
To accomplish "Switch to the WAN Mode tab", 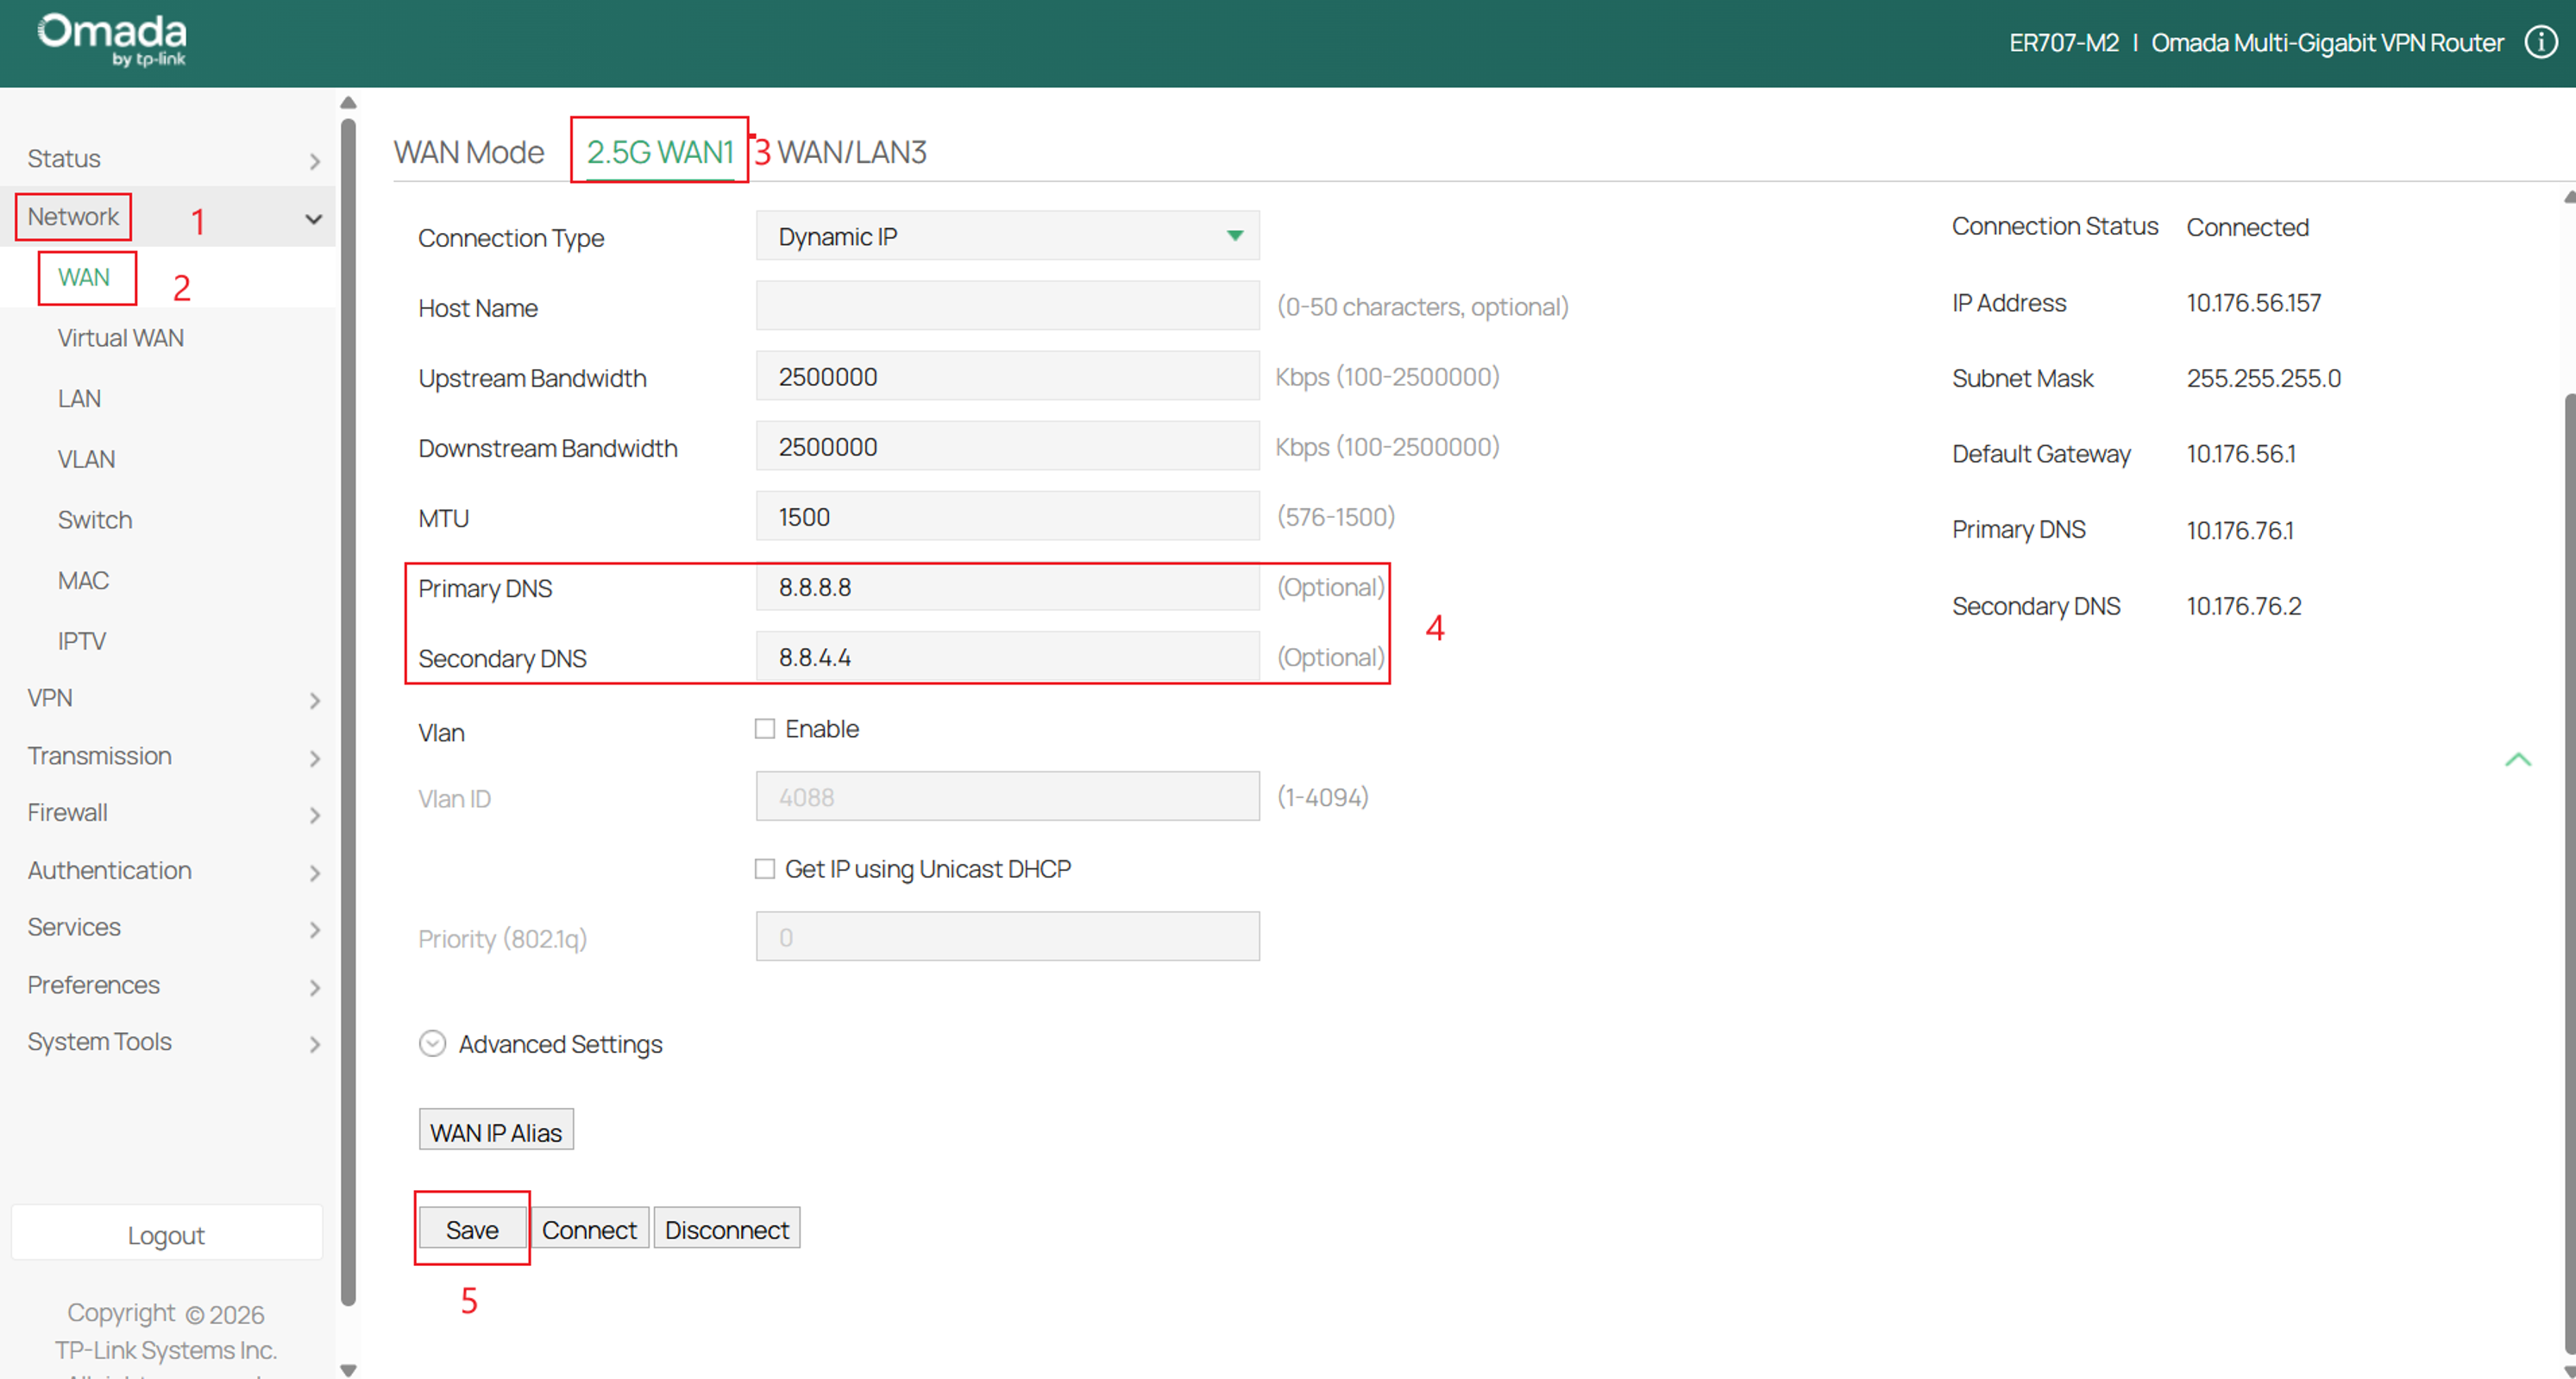I will [x=469, y=152].
